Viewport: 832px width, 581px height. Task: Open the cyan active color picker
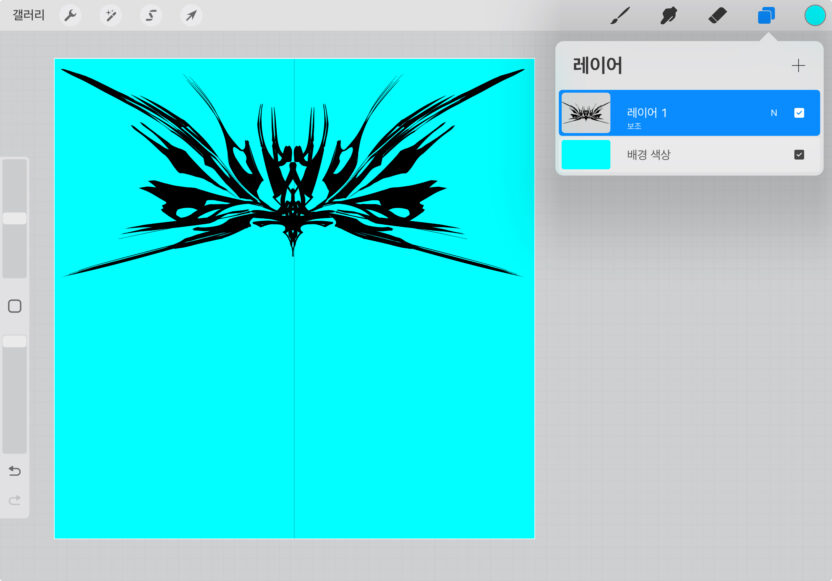815,15
